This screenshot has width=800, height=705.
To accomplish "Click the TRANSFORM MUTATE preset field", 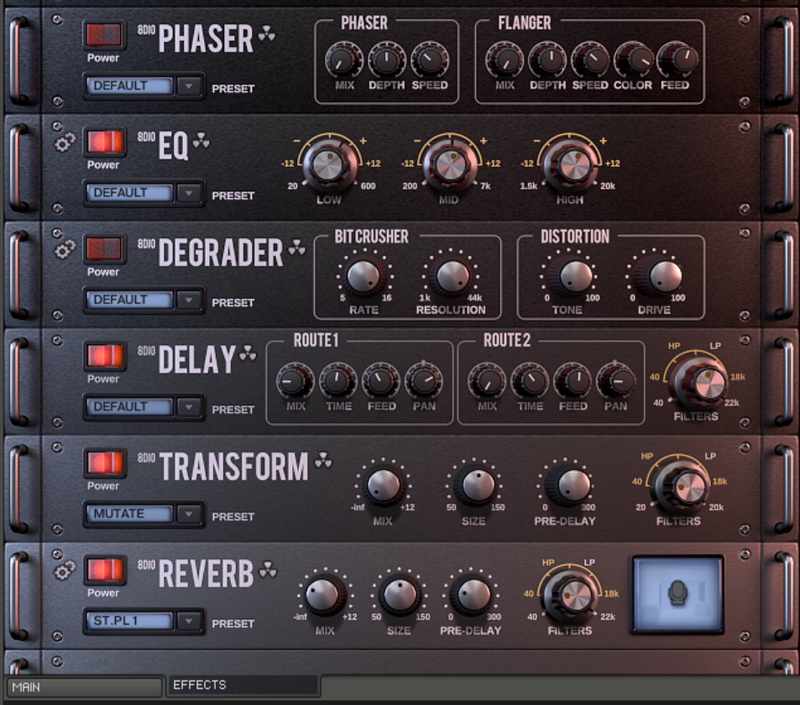I will [130, 514].
